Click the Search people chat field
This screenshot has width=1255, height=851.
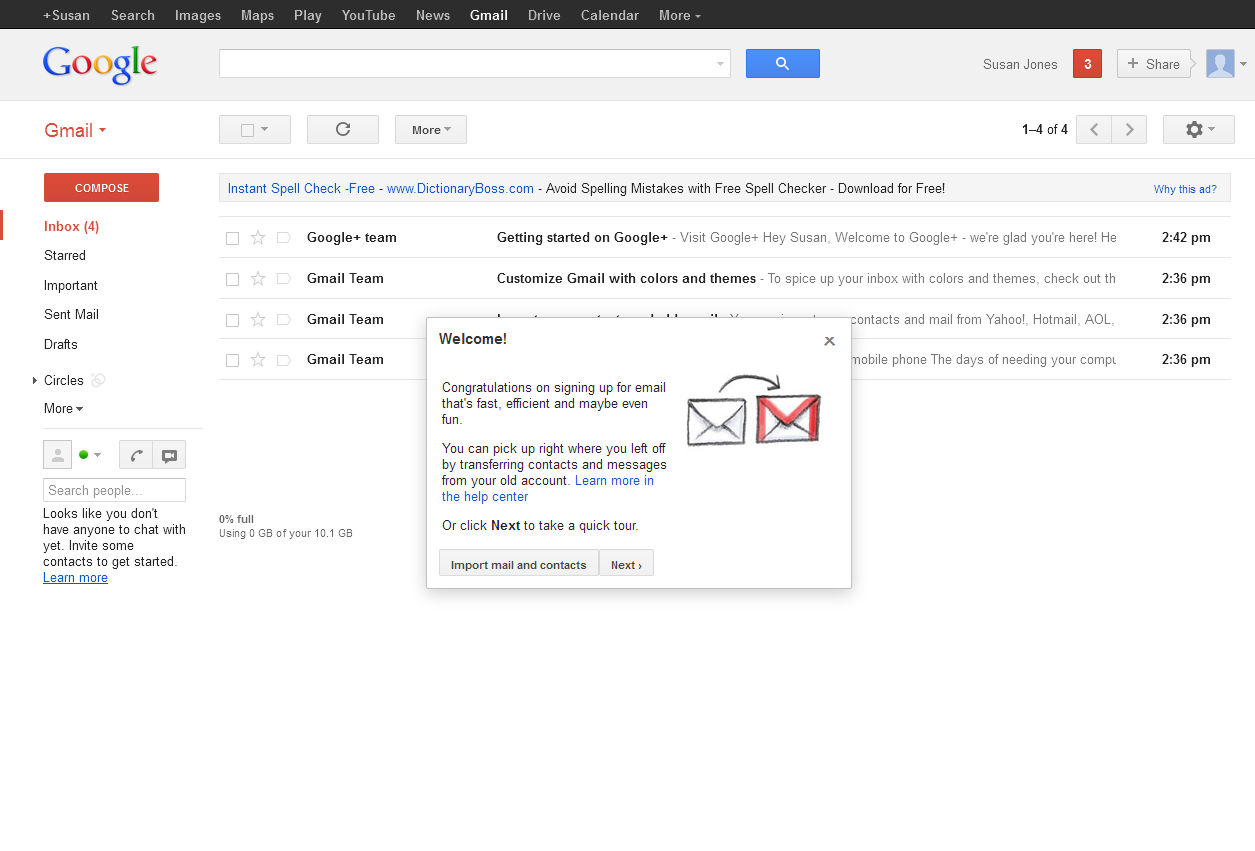click(114, 490)
